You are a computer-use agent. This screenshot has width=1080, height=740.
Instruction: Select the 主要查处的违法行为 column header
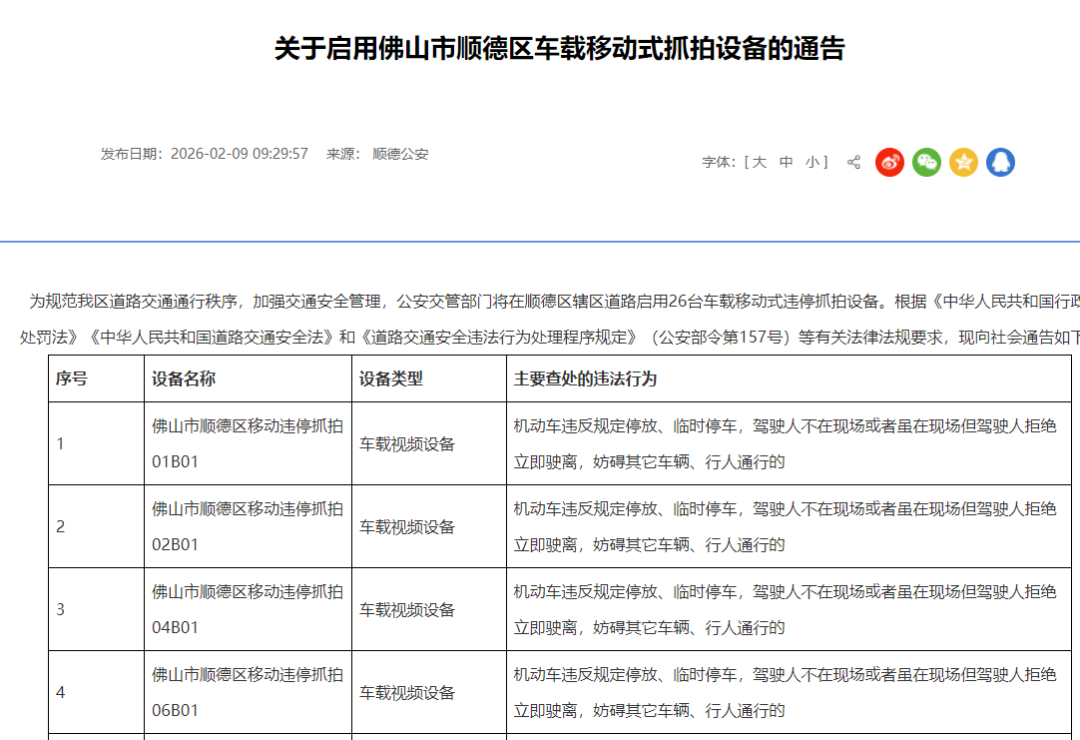tap(585, 379)
